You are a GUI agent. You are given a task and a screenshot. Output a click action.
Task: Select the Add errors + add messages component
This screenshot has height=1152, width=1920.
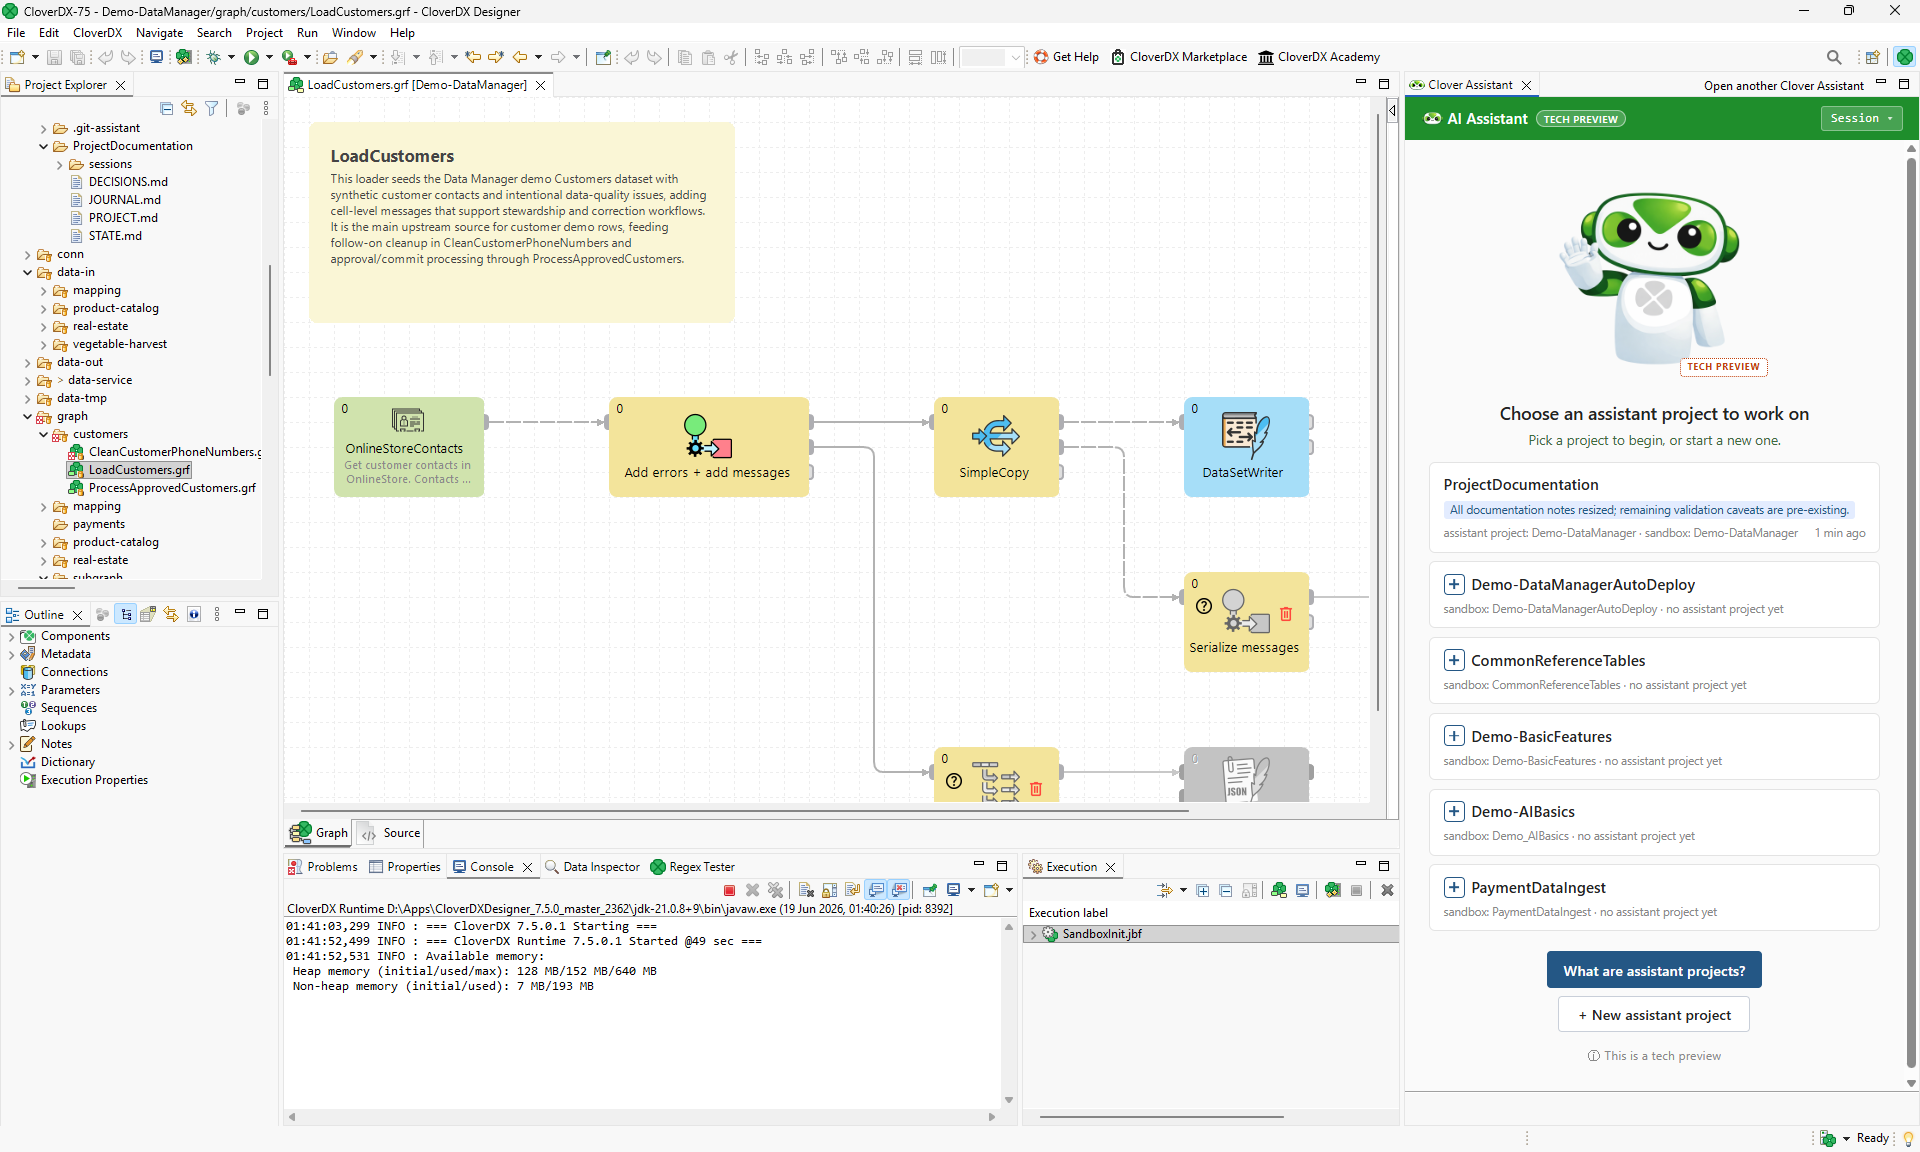tap(709, 447)
